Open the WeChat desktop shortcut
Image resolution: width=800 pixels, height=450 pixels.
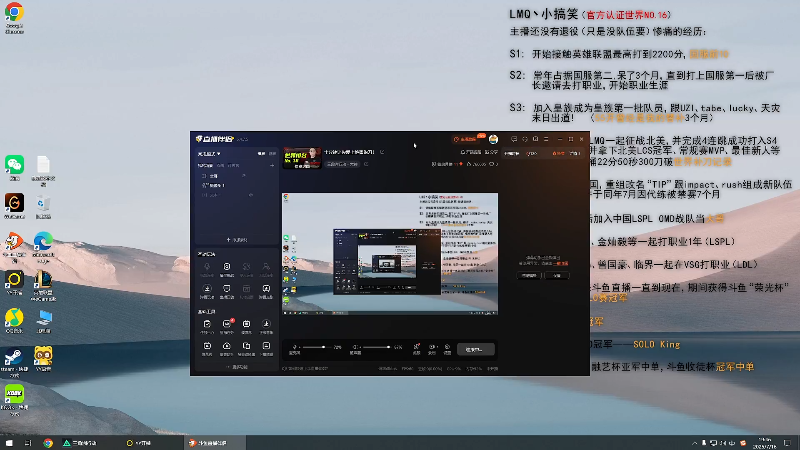click(14, 165)
